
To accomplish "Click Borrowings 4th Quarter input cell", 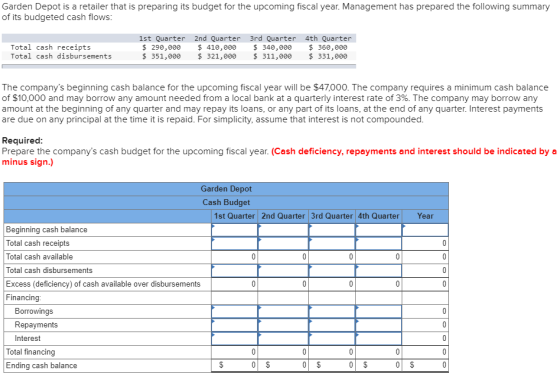I will point(379,311).
